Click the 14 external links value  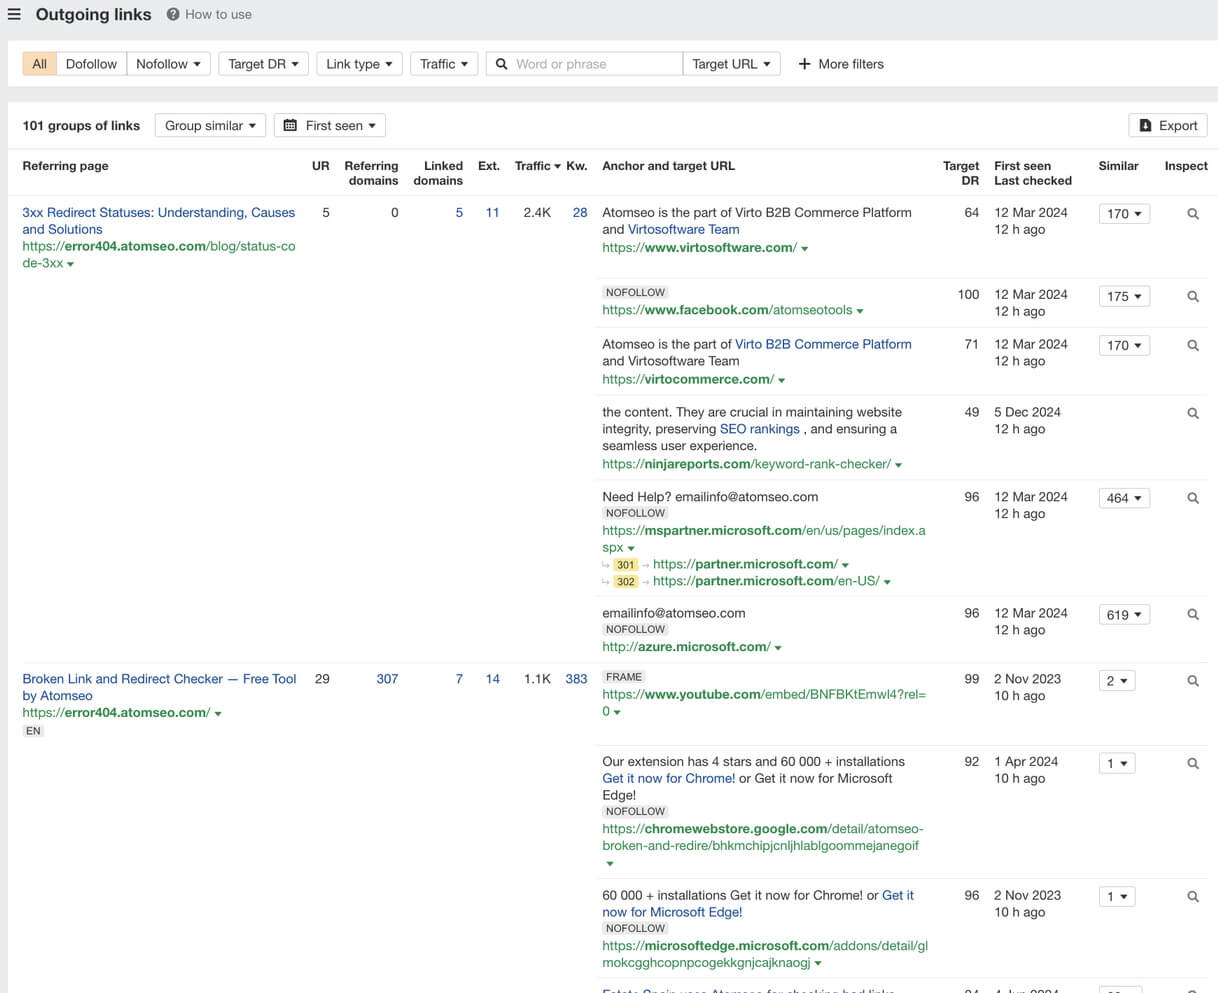(492, 679)
